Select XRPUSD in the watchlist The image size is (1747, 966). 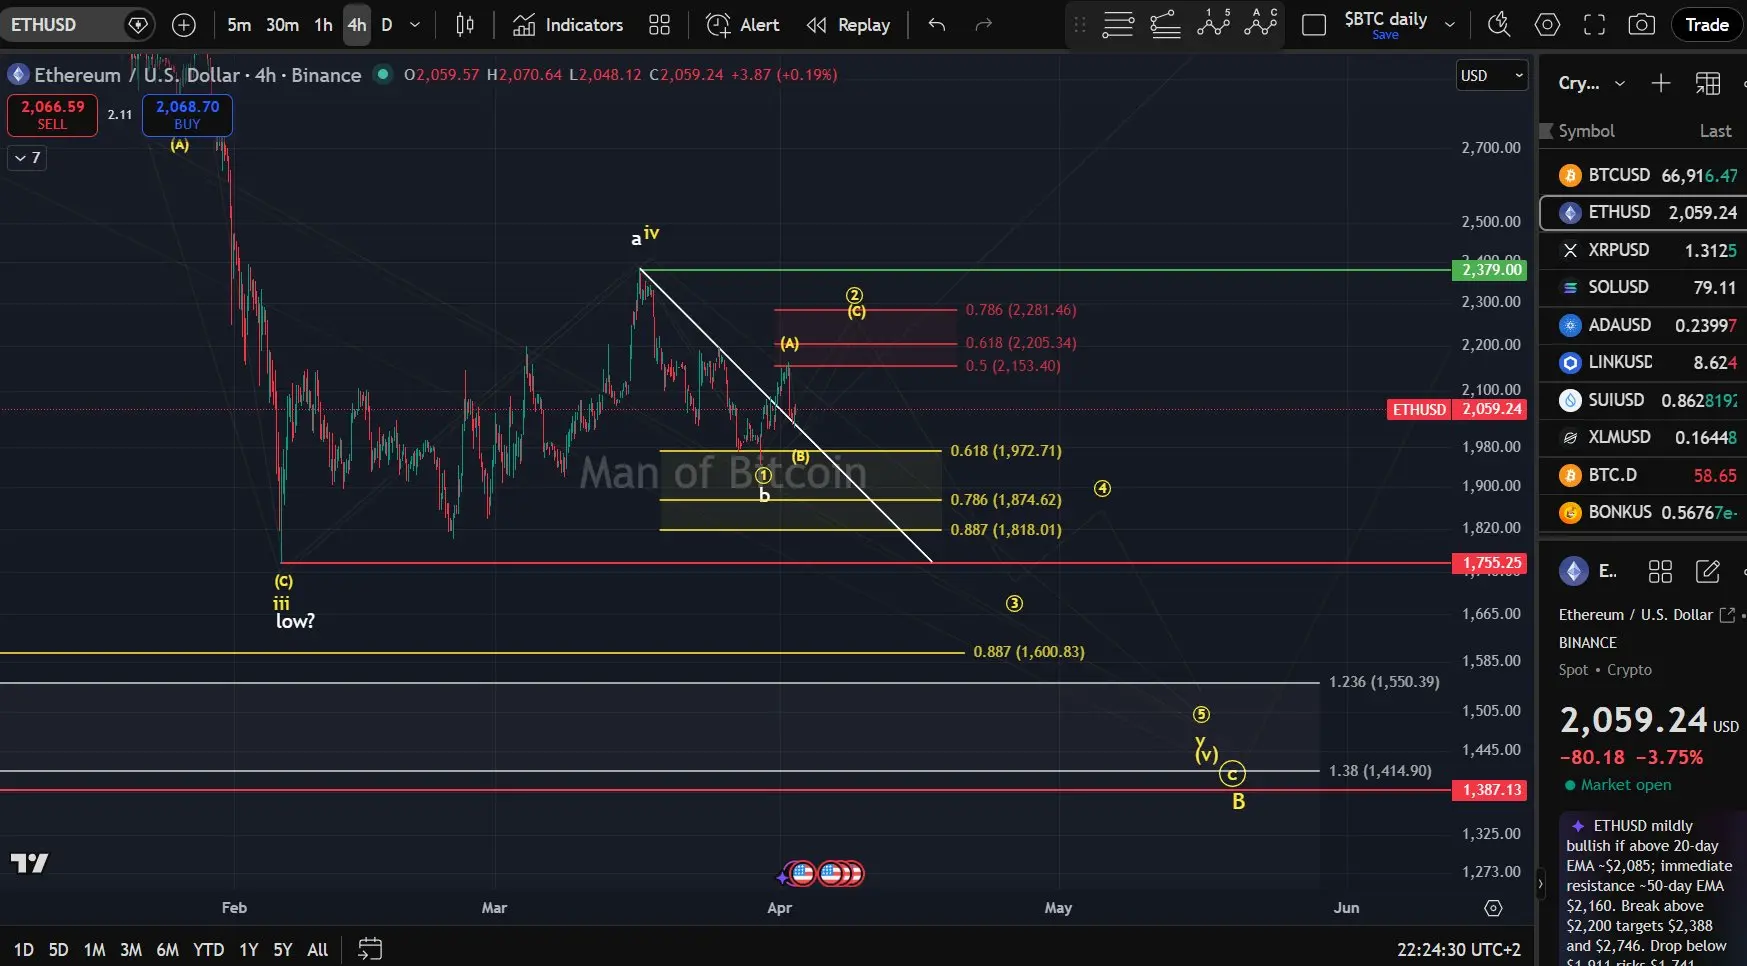click(1642, 250)
